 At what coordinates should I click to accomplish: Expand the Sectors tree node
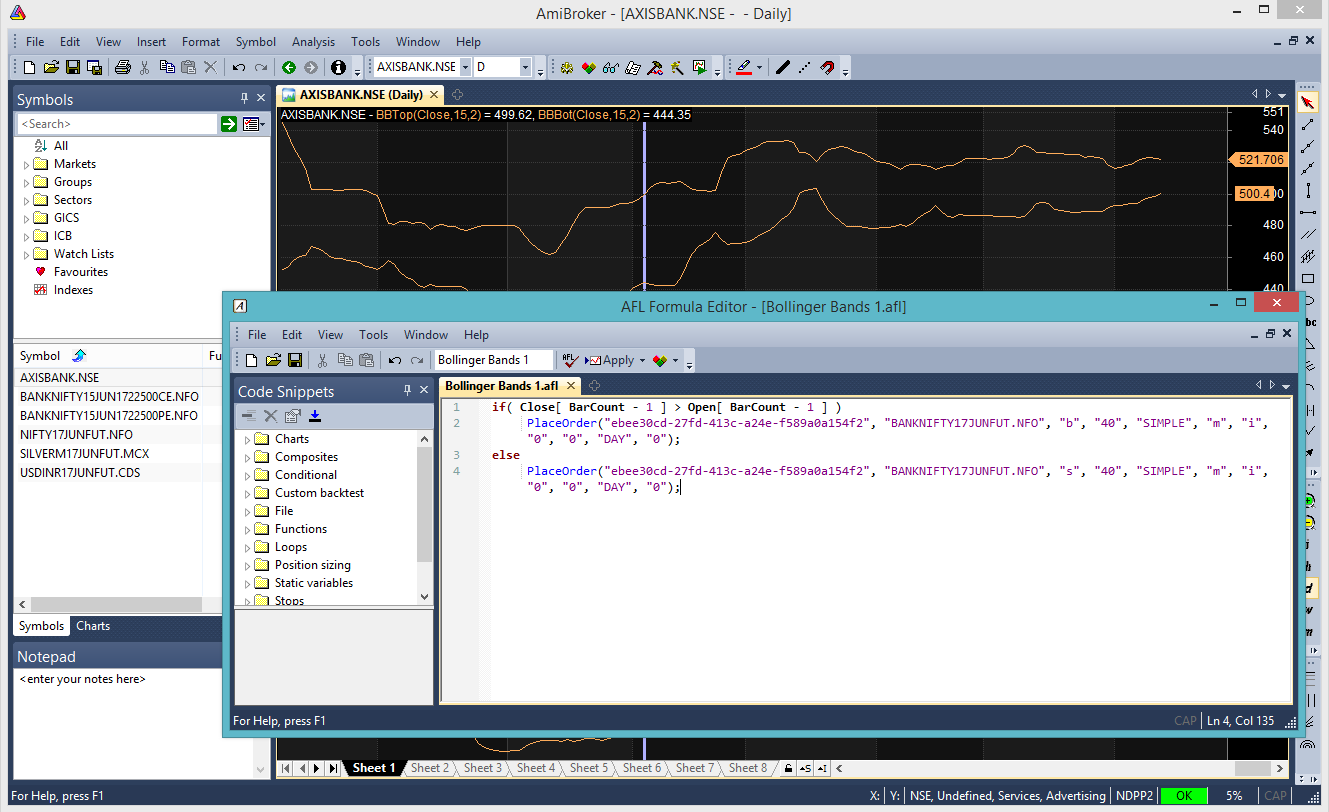(26, 200)
